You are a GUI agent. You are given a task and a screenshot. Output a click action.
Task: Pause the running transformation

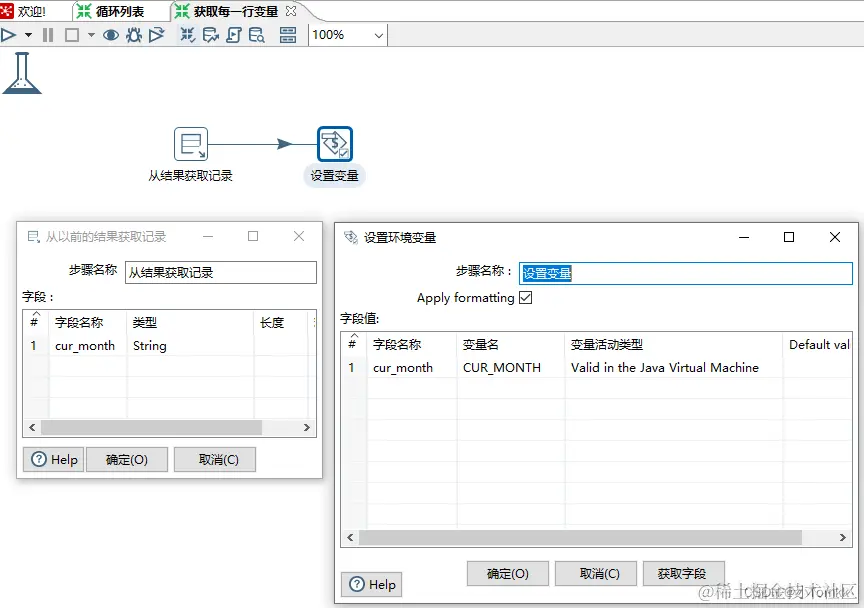click(x=48, y=35)
